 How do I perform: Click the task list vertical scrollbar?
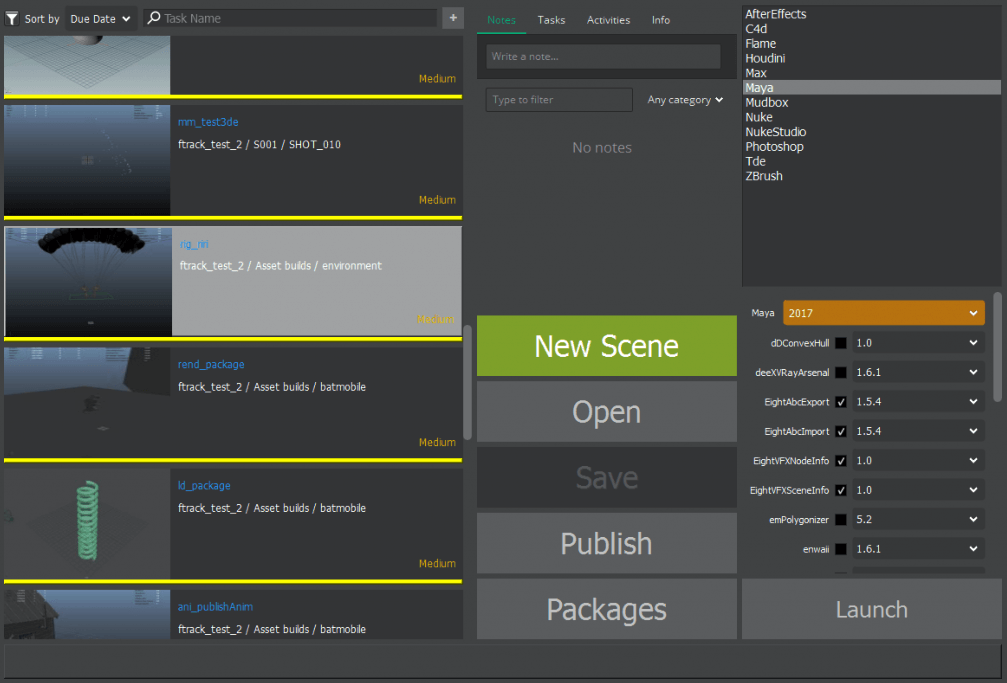click(468, 383)
